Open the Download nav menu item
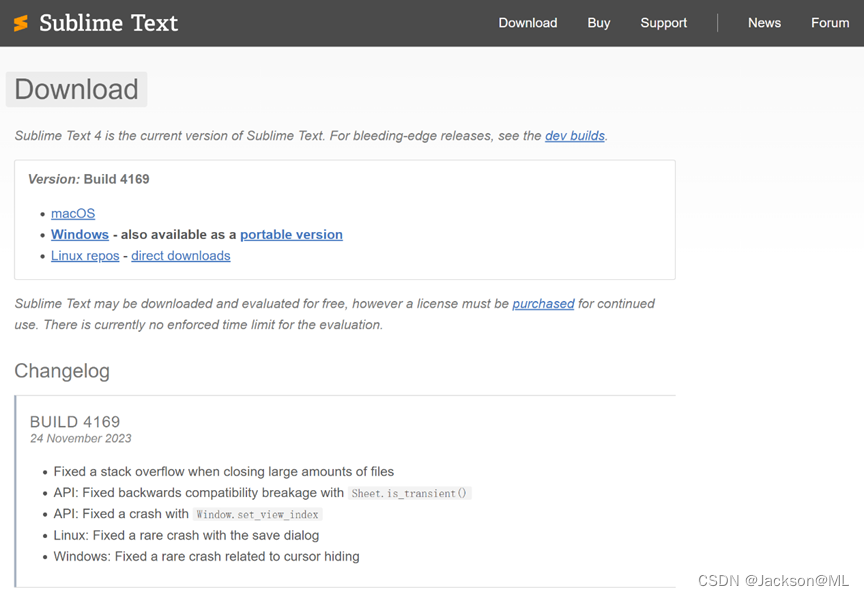The width and height of the screenshot is (864, 596). coord(528,23)
